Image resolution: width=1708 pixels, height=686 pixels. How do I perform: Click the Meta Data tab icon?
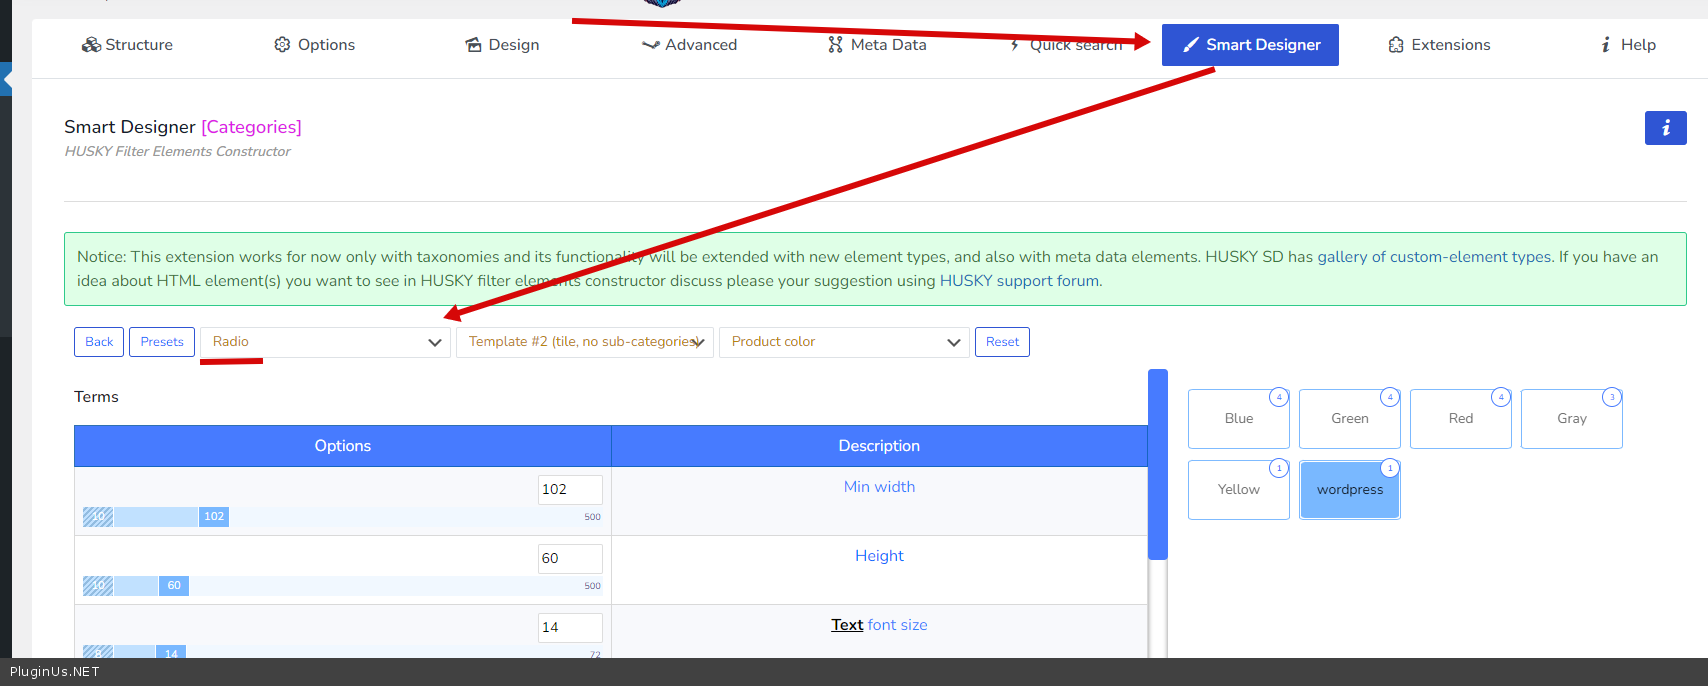point(835,45)
